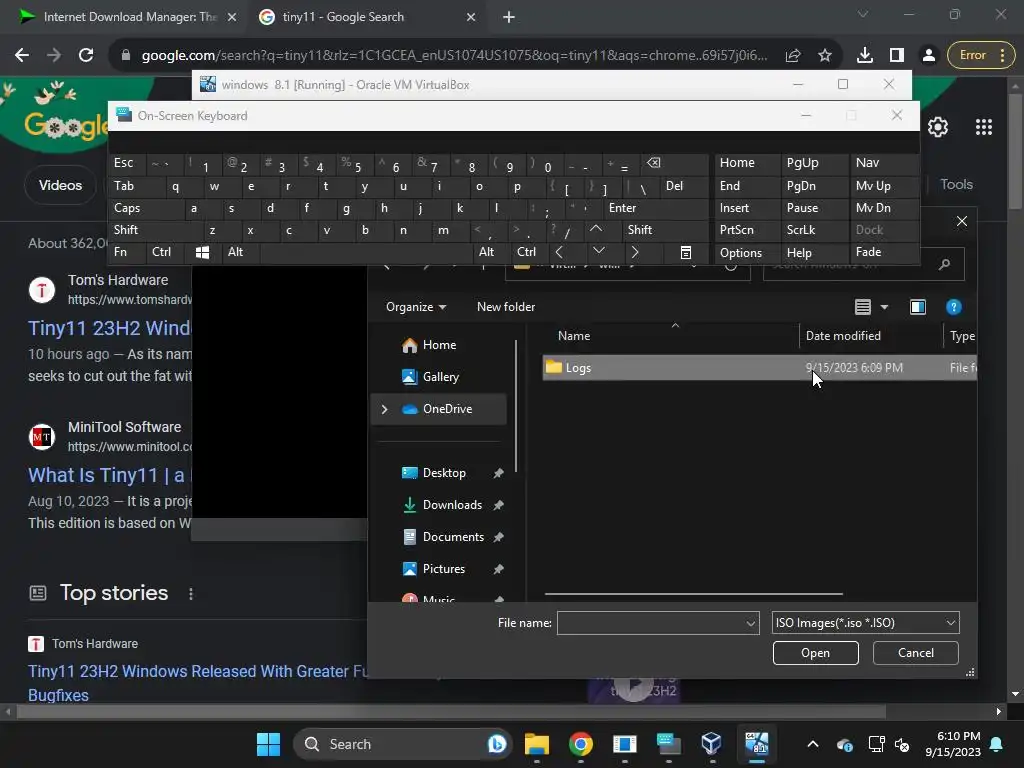1024x768 pixels.
Task: Click New folder button
Action: click(505, 307)
